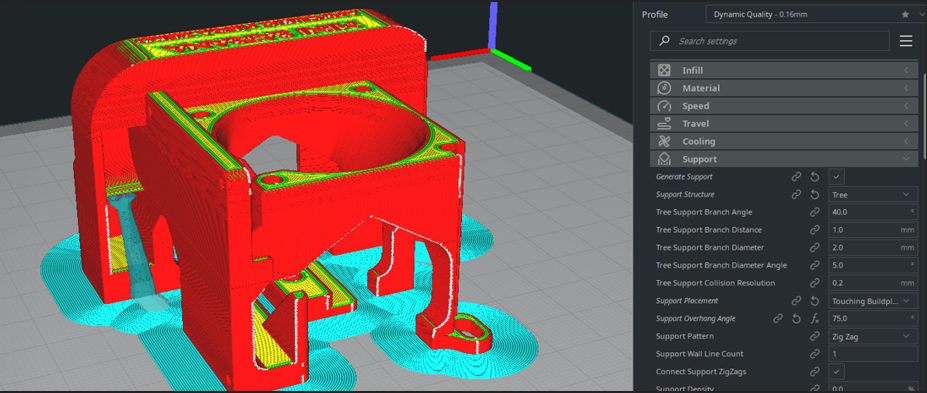927x393 pixels.
Task: Reset the Support Placement setting
Action: (x=815, y=301)
